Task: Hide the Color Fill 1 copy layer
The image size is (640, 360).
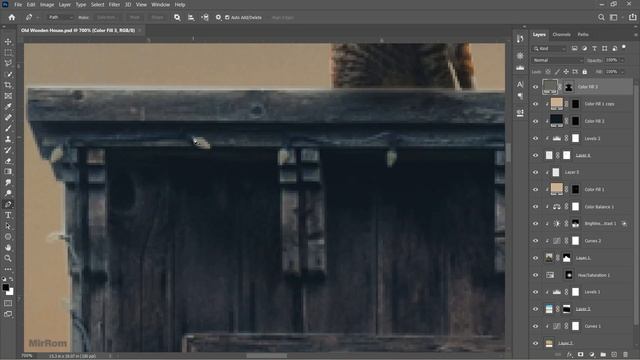Action: [x=535, y=104]
